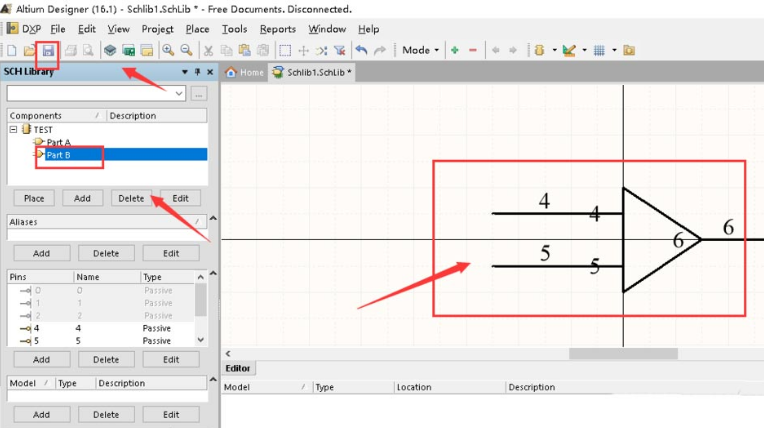Open the Mode dropdown in toolbar
Screen dimensions: 764x428
(x=420, y=50)
